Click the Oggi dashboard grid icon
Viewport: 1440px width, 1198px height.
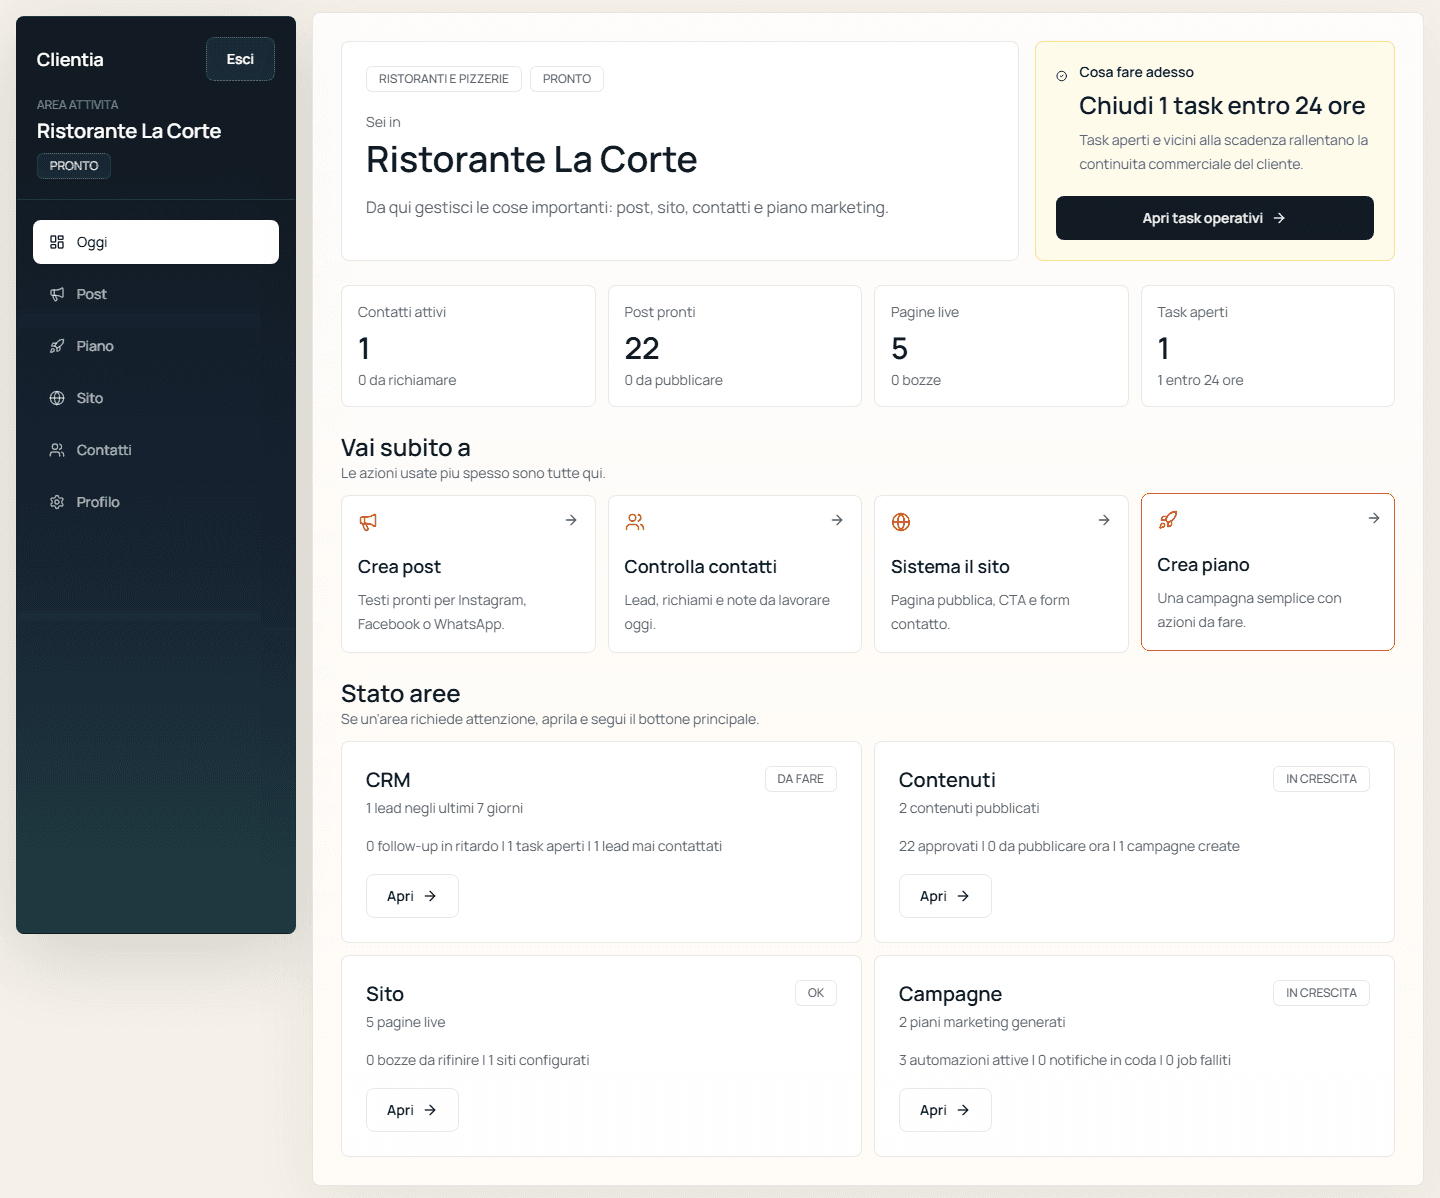click(57, 242)
